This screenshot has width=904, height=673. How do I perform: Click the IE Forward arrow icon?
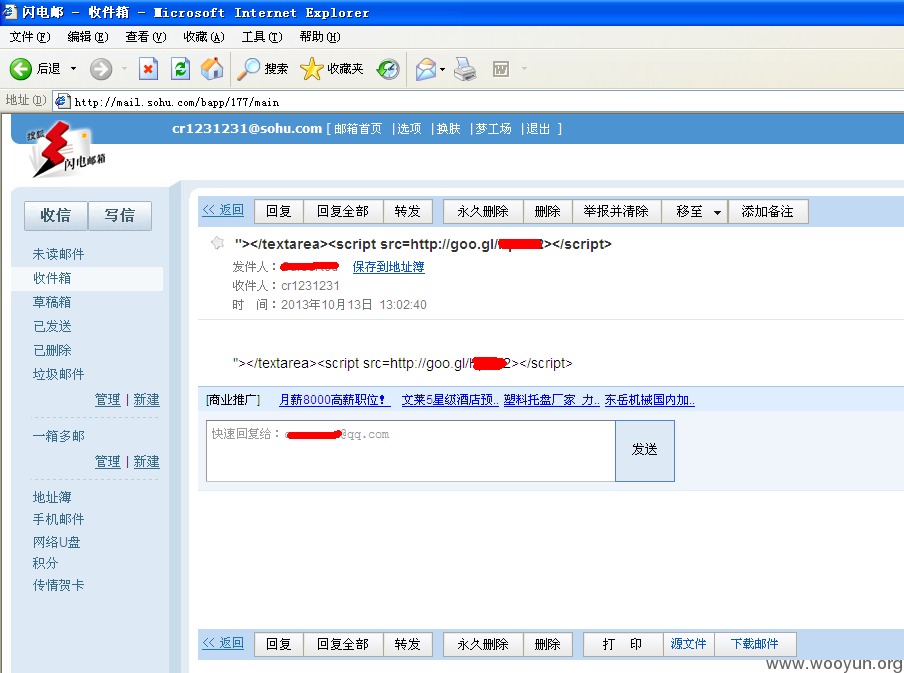(101, 69)
